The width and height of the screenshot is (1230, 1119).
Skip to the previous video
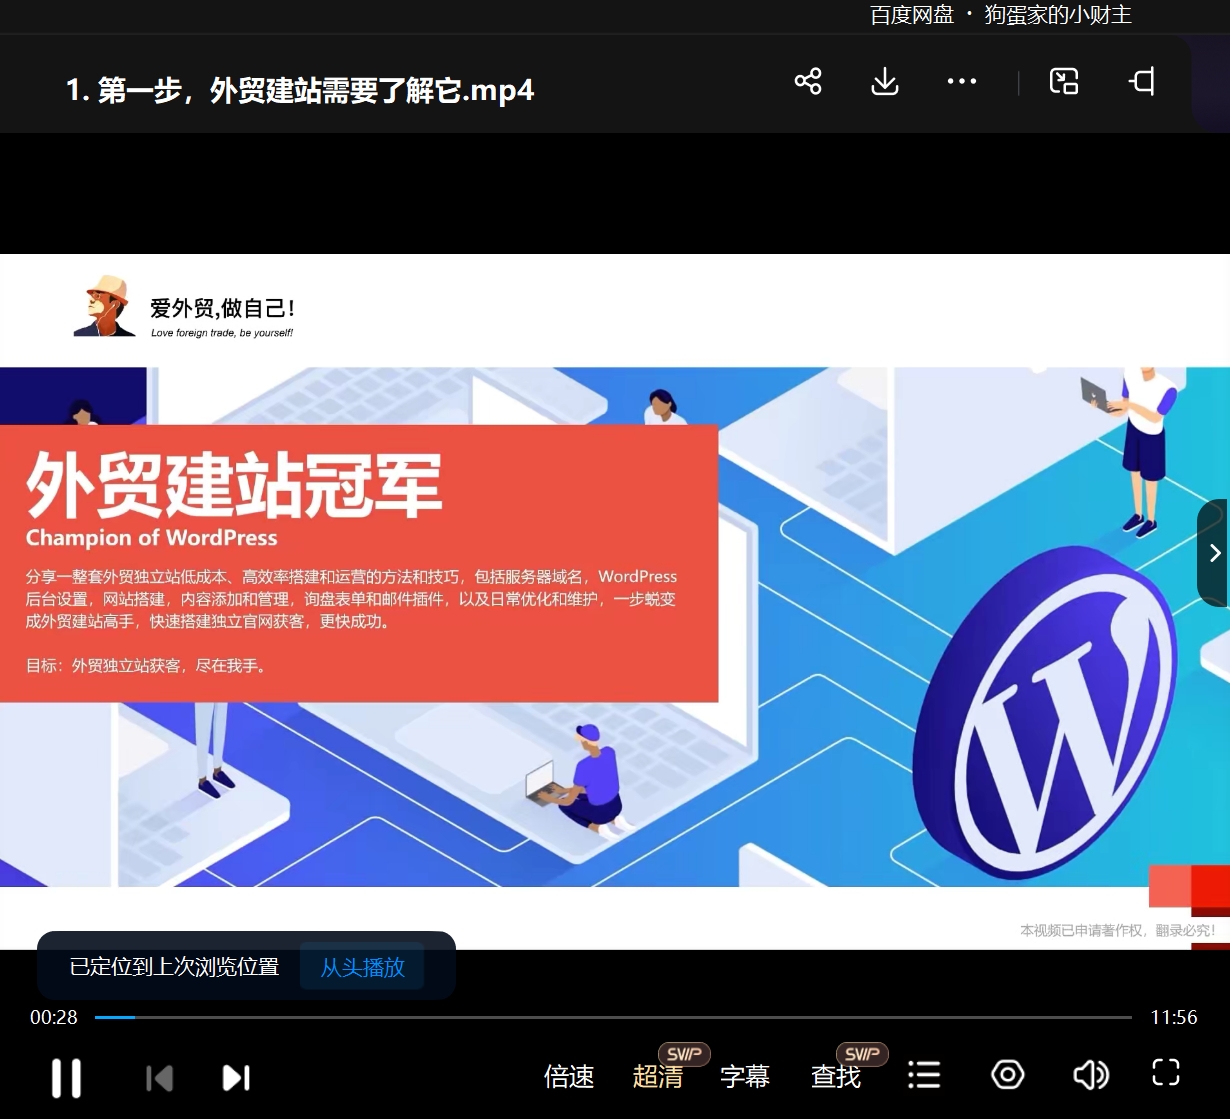pos(159,1077)
